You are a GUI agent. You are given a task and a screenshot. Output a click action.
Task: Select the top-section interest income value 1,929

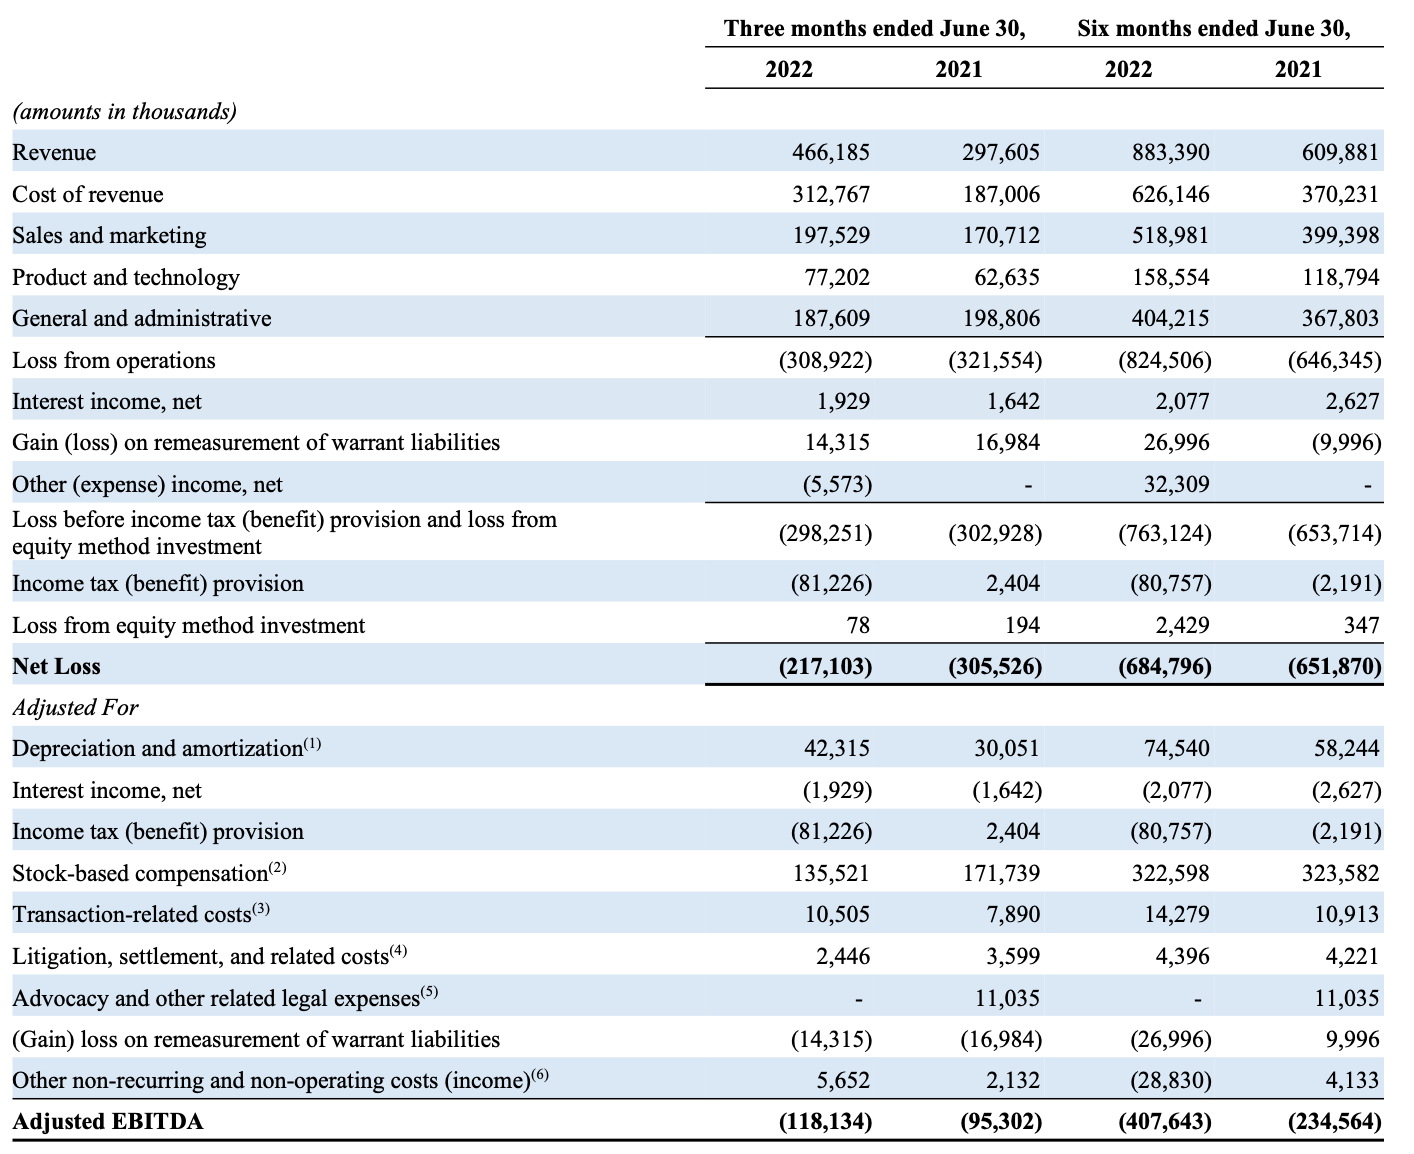pos(845,401)
